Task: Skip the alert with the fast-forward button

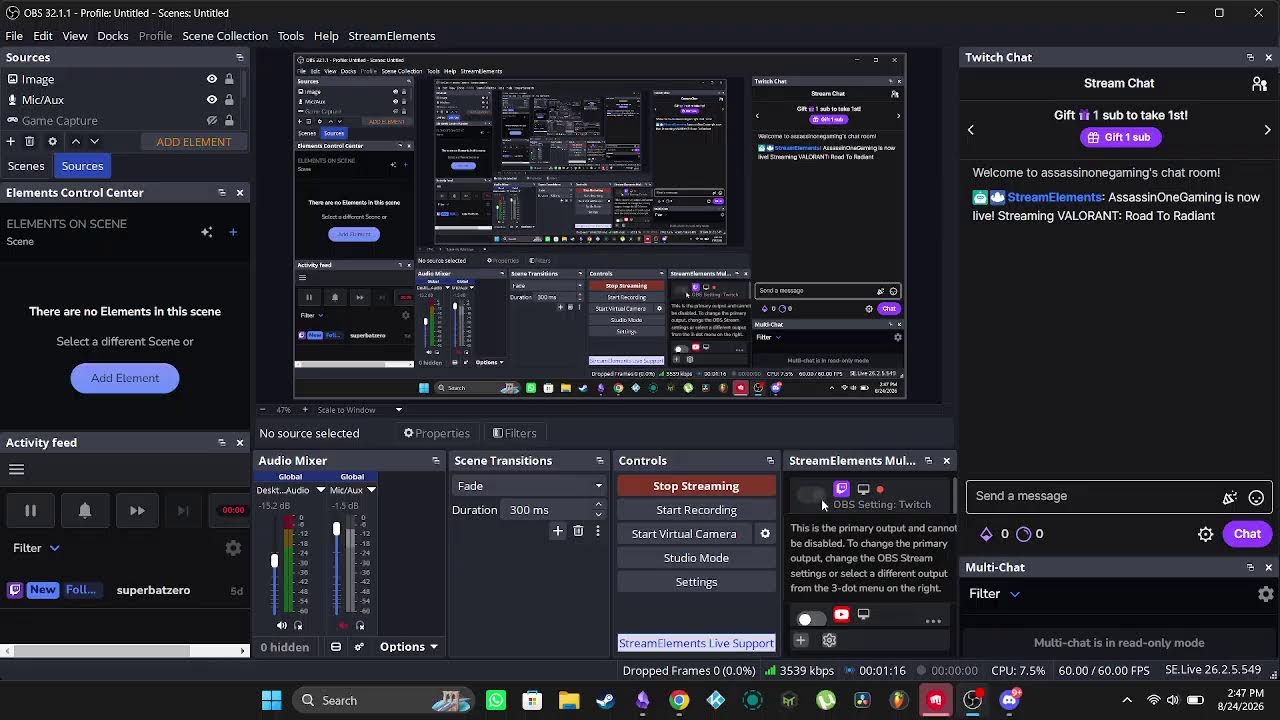Action: tap(137, 511)
